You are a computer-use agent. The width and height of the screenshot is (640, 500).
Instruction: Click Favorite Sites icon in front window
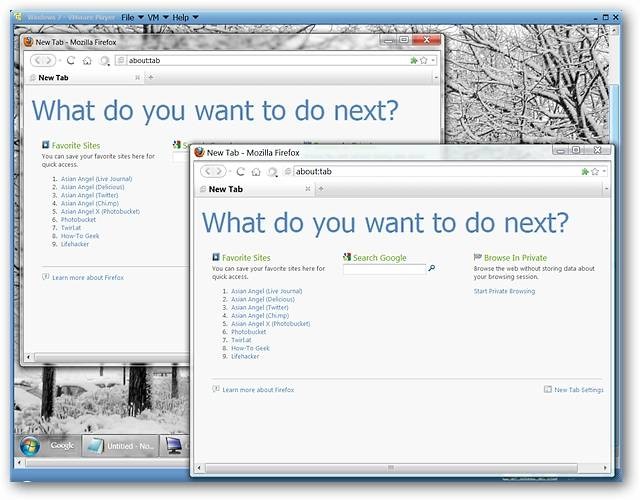216,257
